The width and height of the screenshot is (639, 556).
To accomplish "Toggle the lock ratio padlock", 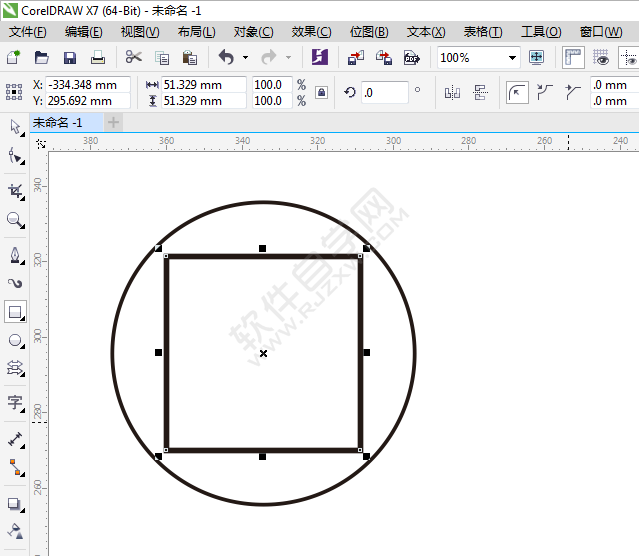I will tap(321, 93).
